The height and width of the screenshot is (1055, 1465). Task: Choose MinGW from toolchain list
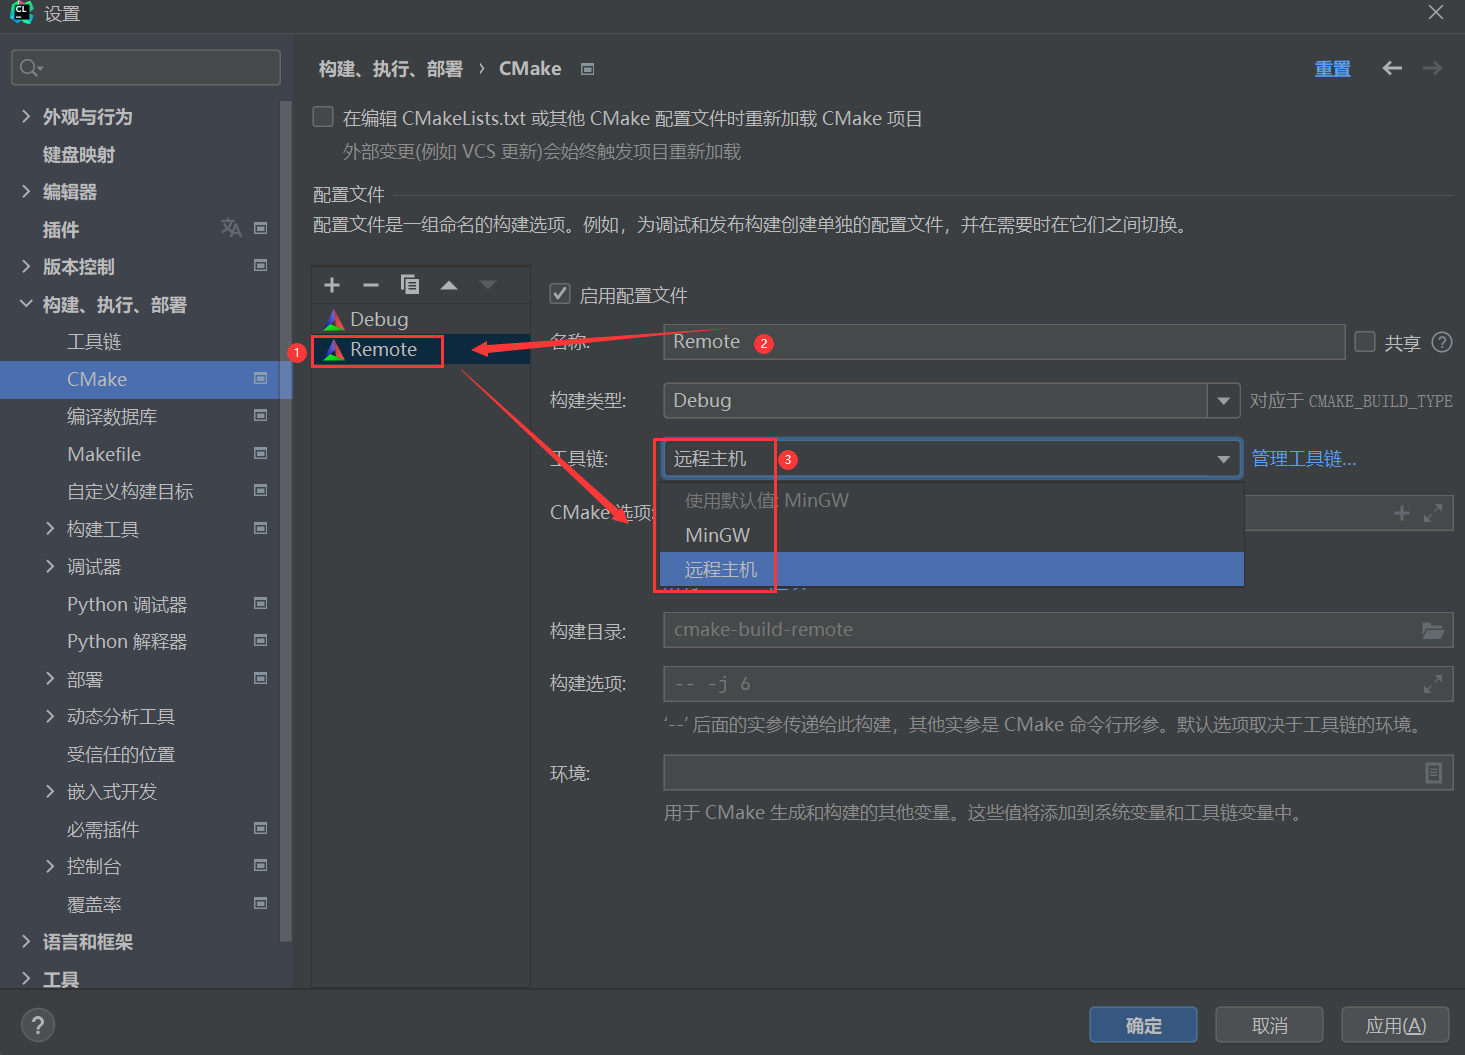pos(952,535)
